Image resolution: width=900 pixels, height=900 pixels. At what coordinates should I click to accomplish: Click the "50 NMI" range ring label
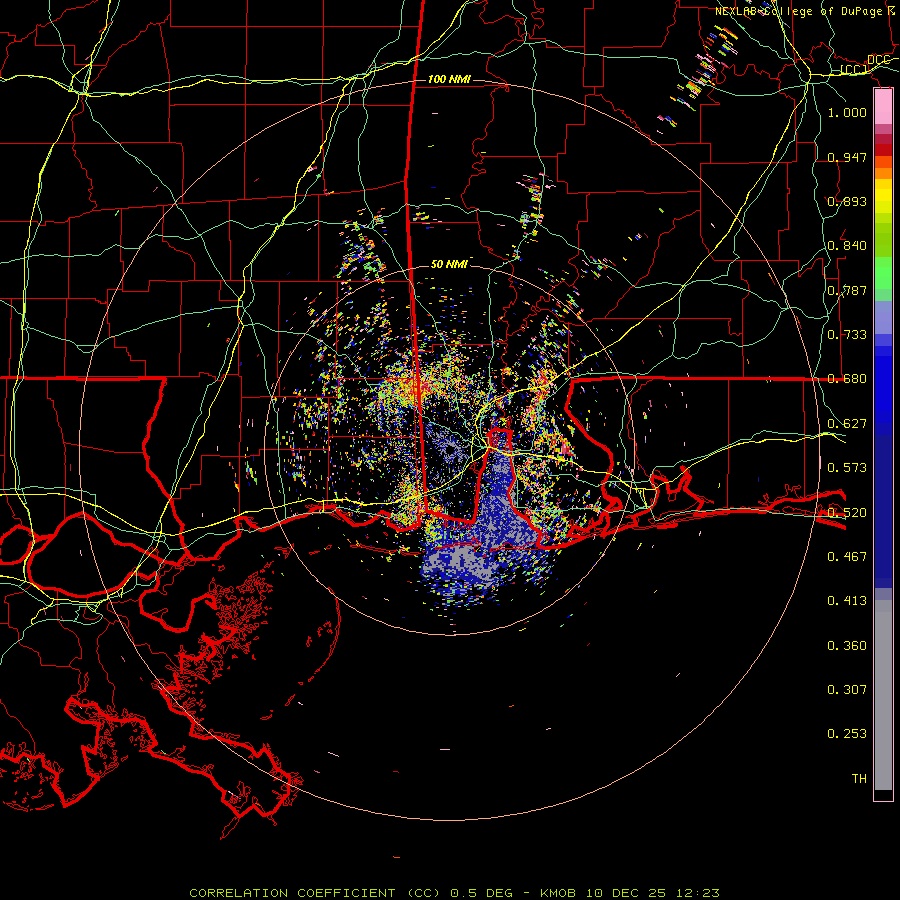point(449,264)
